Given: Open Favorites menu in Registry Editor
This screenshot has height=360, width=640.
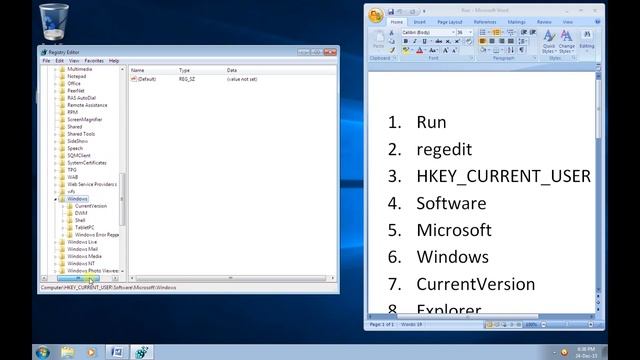Looking at the screenshot, I should [x=94, y=61].
